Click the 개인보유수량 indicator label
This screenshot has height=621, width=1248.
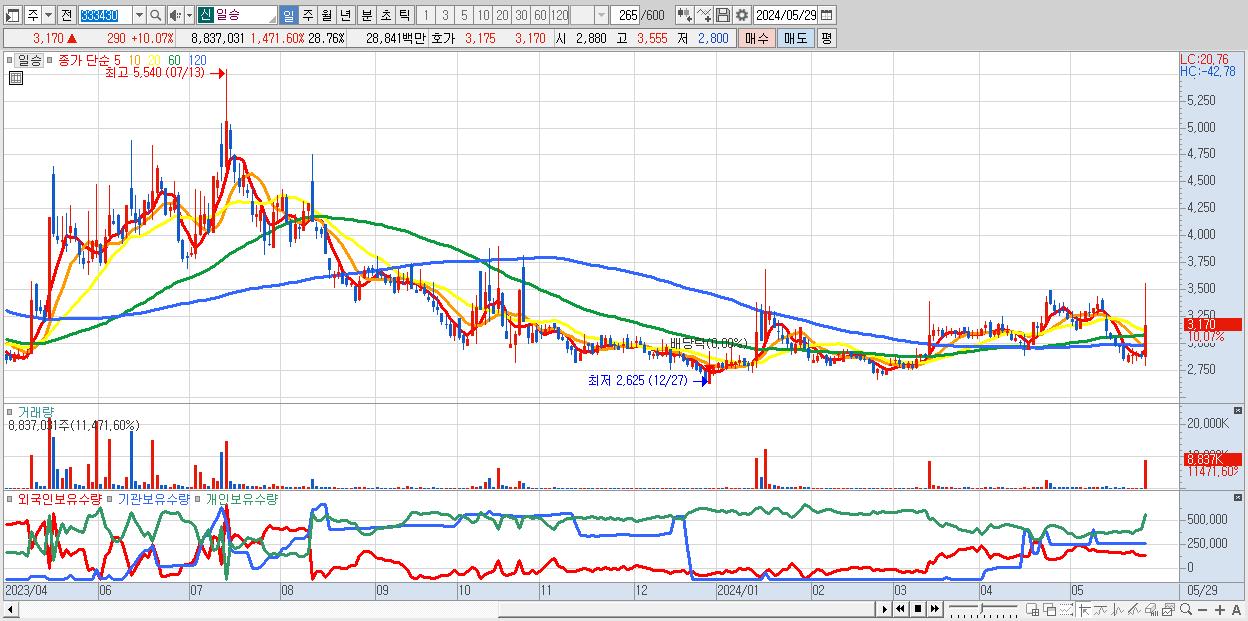coord(242,498)
